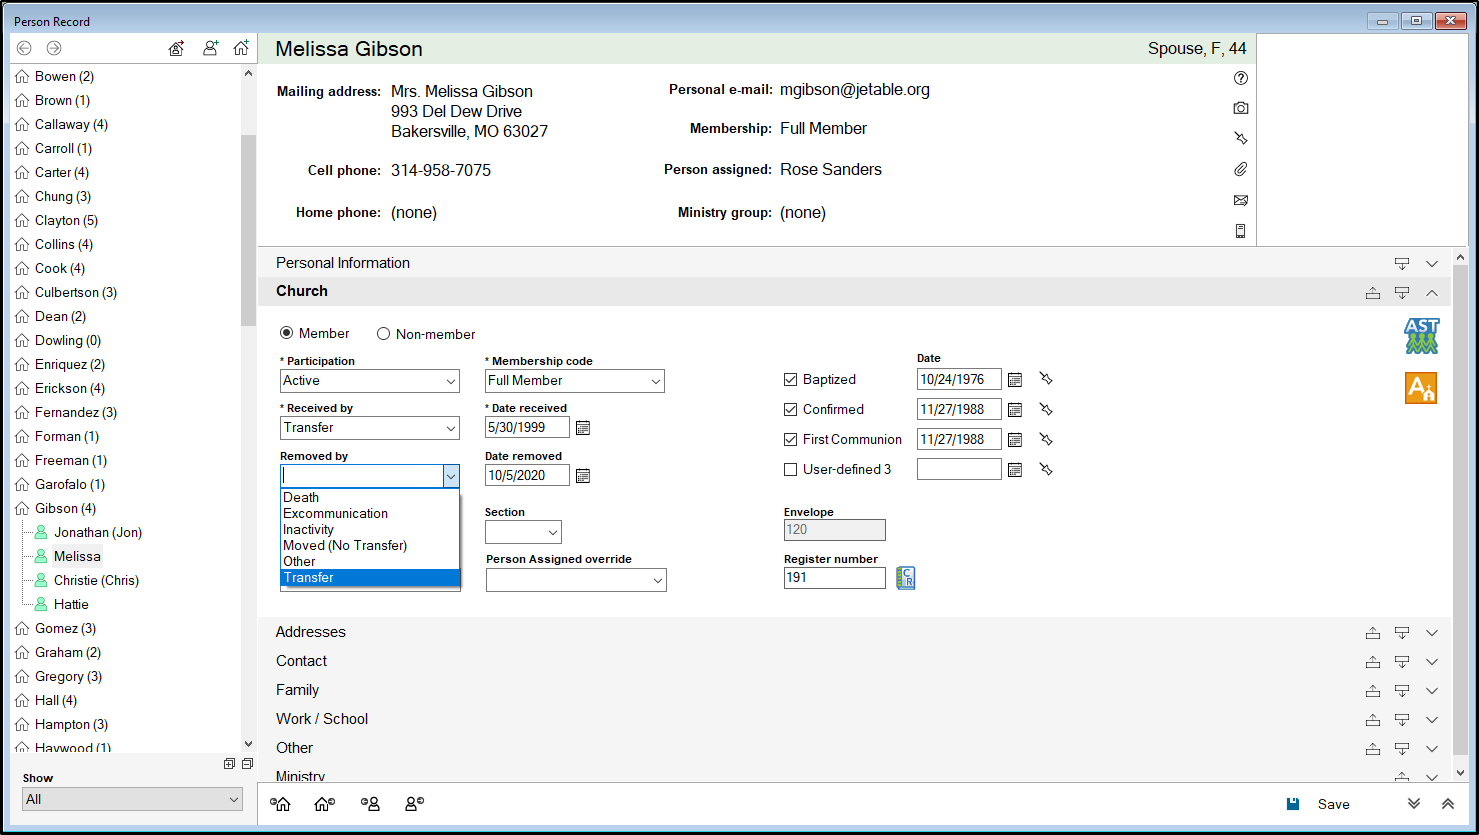This screenshot has width=1479, height=835.
Task: Select Hattie in the Gibson family
Action: (71, 604)
